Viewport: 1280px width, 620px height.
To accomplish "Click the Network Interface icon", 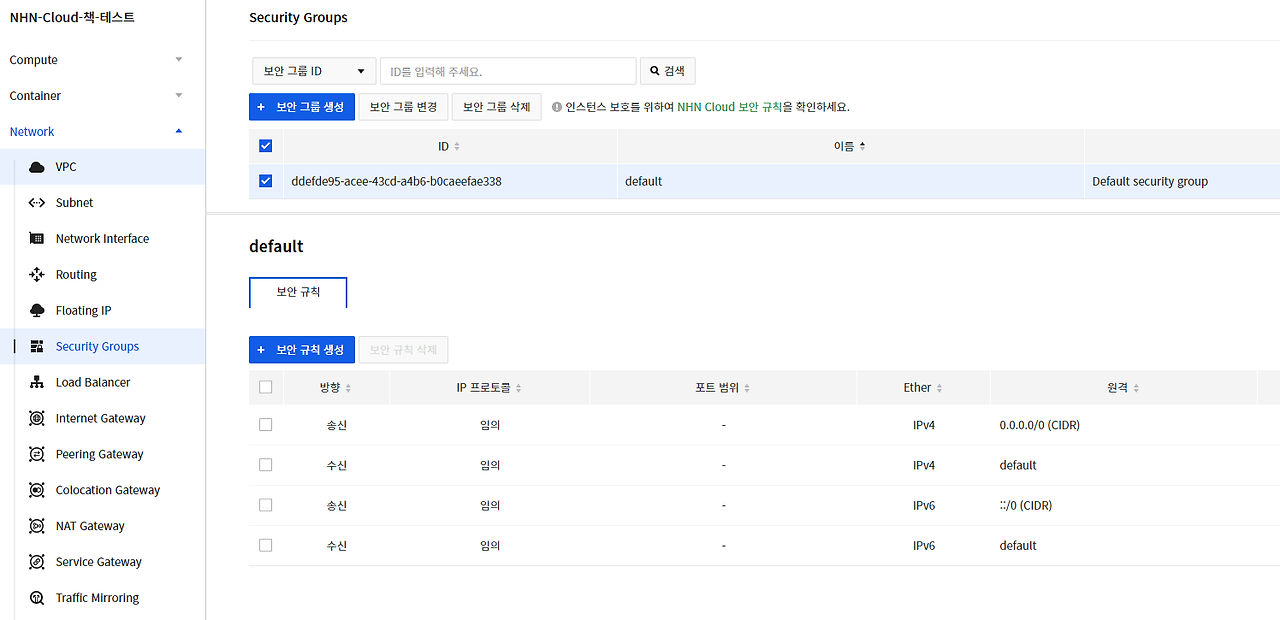I will pos(34,238).
